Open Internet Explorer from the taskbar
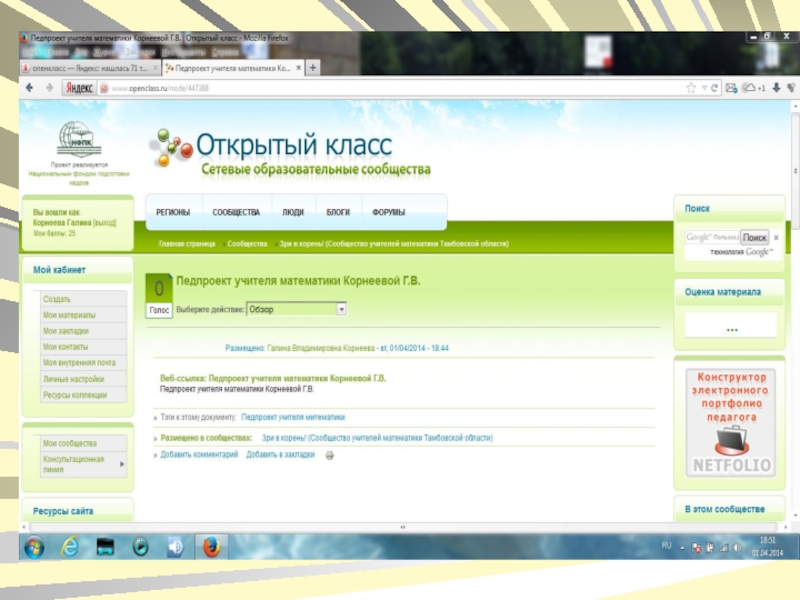 (x=70, y=547)
